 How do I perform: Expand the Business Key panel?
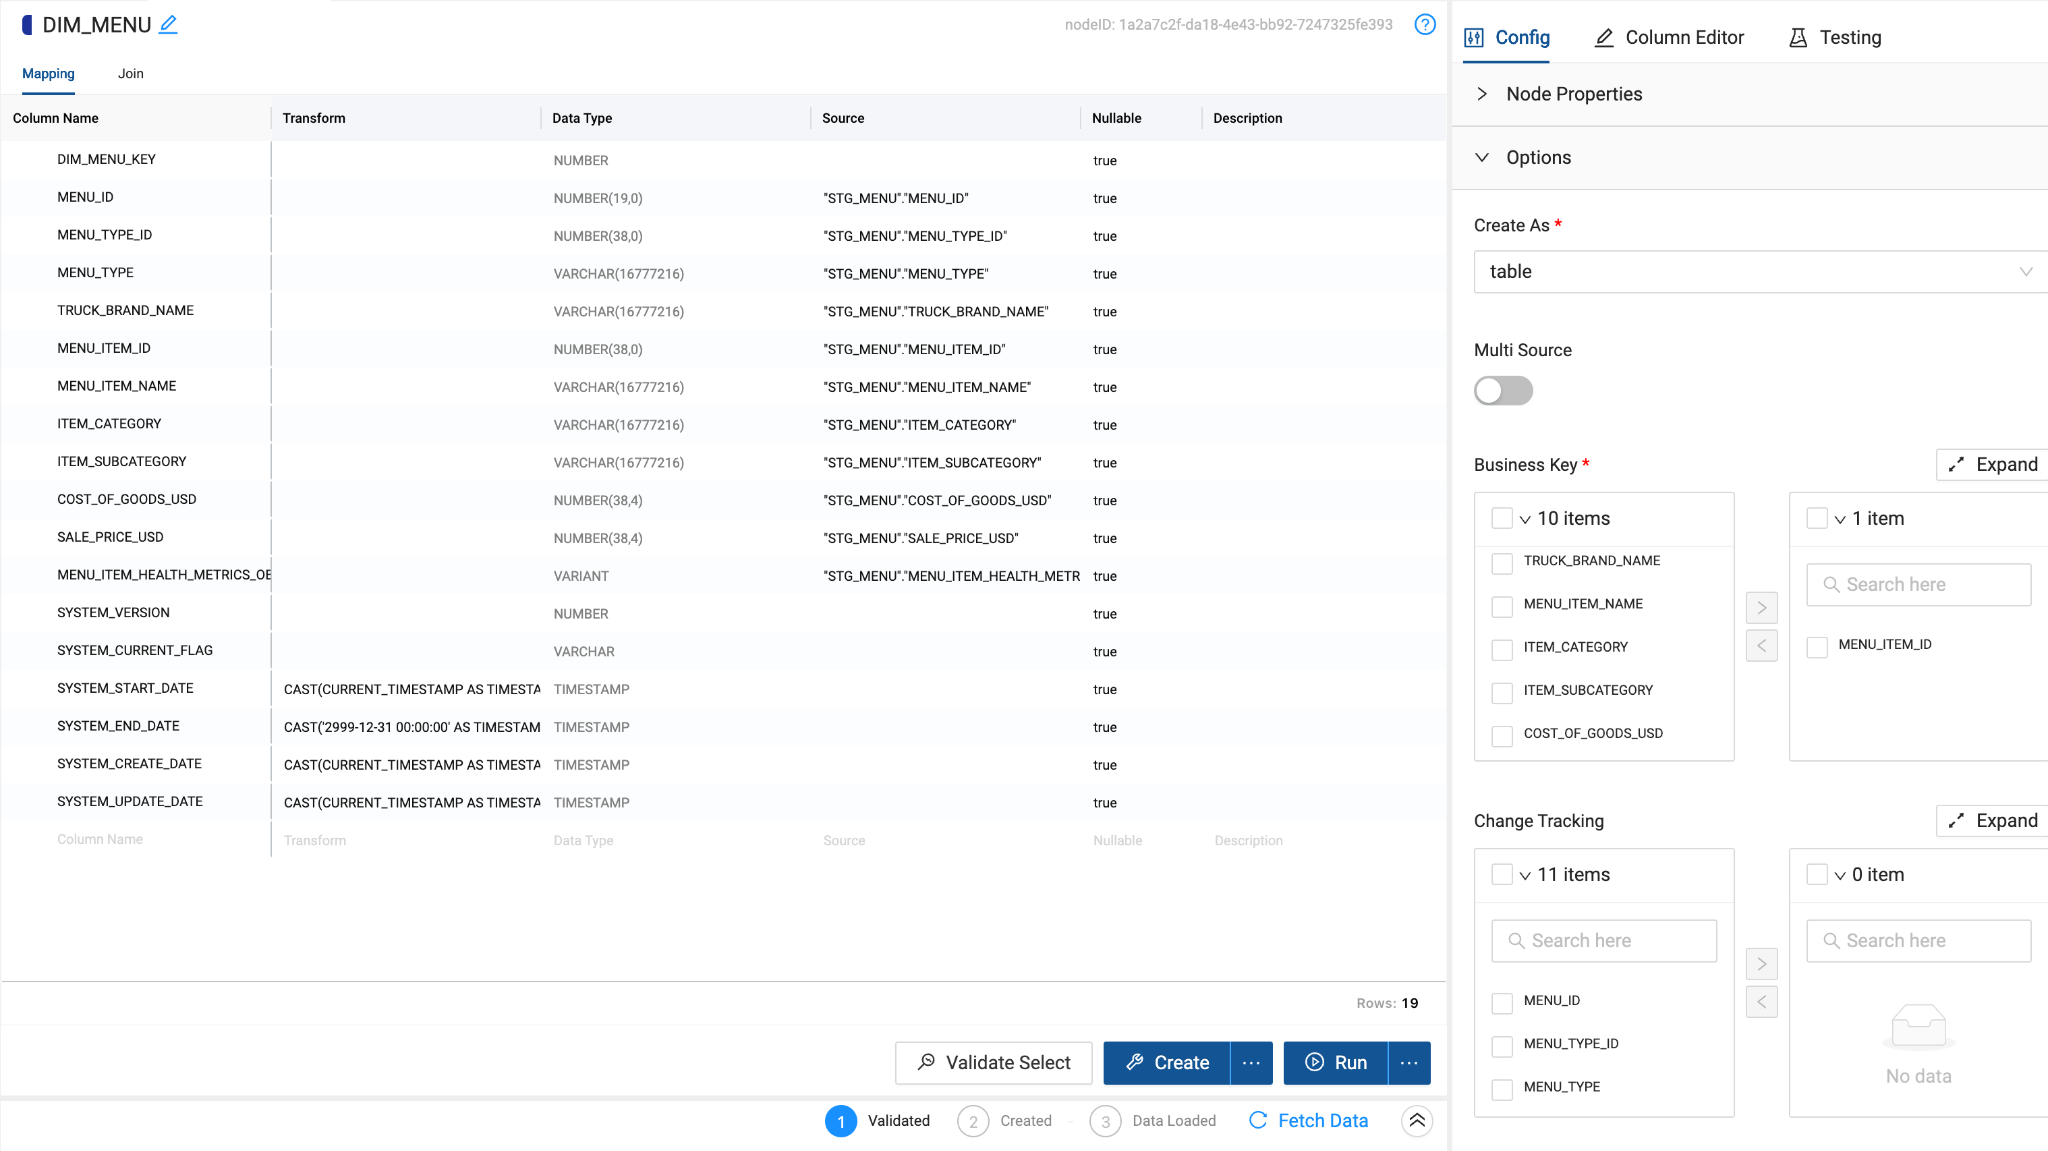click(x=1993, y=465)
